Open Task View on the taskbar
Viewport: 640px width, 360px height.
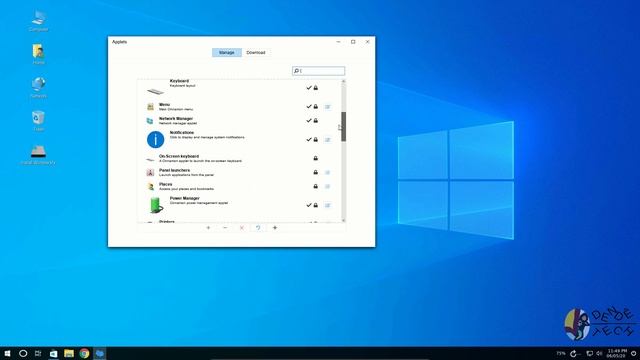[38, 353]
